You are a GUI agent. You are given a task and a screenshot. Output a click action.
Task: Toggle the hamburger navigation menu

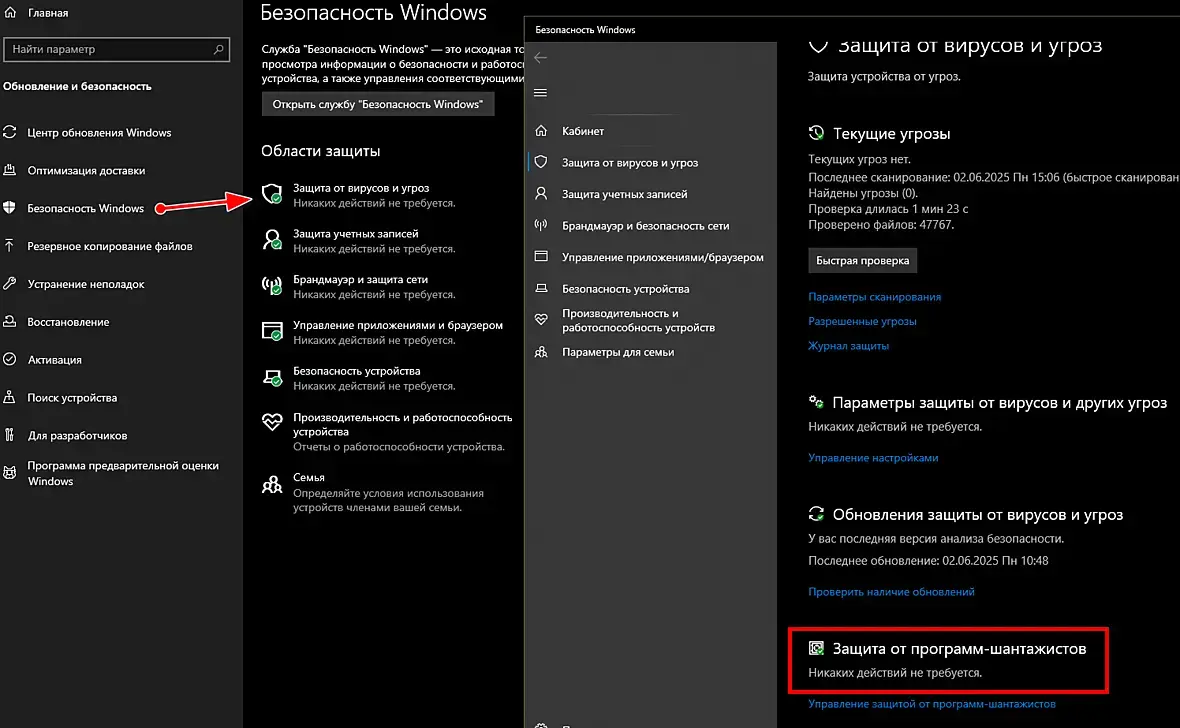541,93
